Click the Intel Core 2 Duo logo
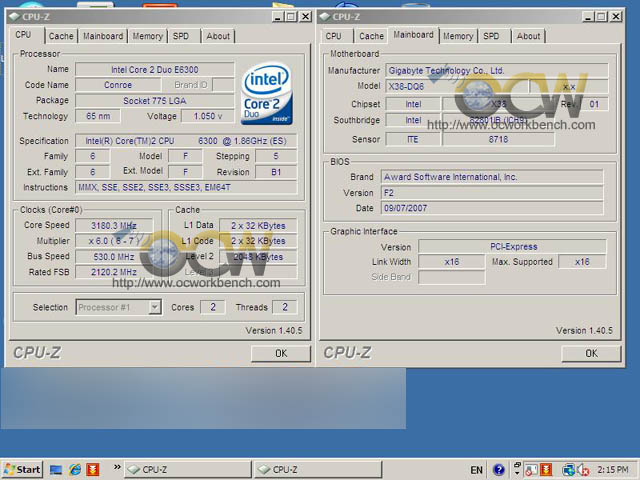 pyautogui.click(x=267, y=93)
